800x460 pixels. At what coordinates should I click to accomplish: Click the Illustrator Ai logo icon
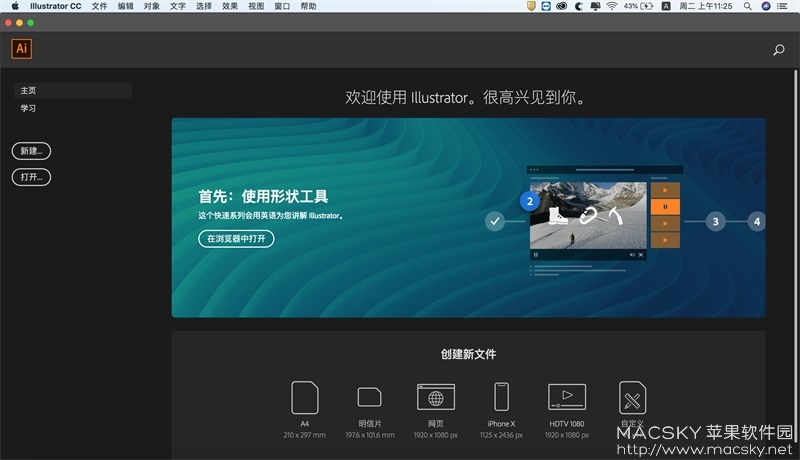click(x=21, y=49)
